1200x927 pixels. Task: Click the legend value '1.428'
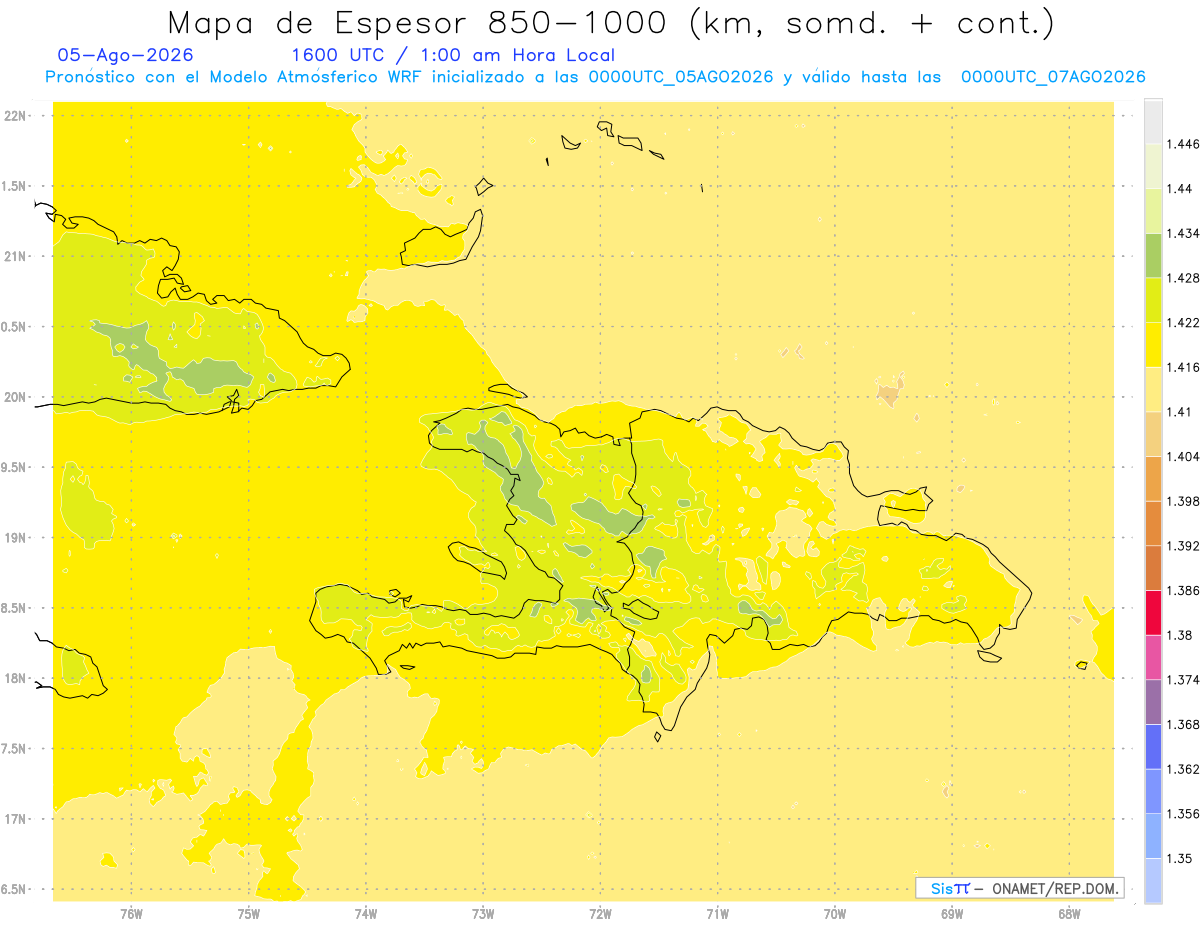pyautogui.click(x=1183, y=278)
